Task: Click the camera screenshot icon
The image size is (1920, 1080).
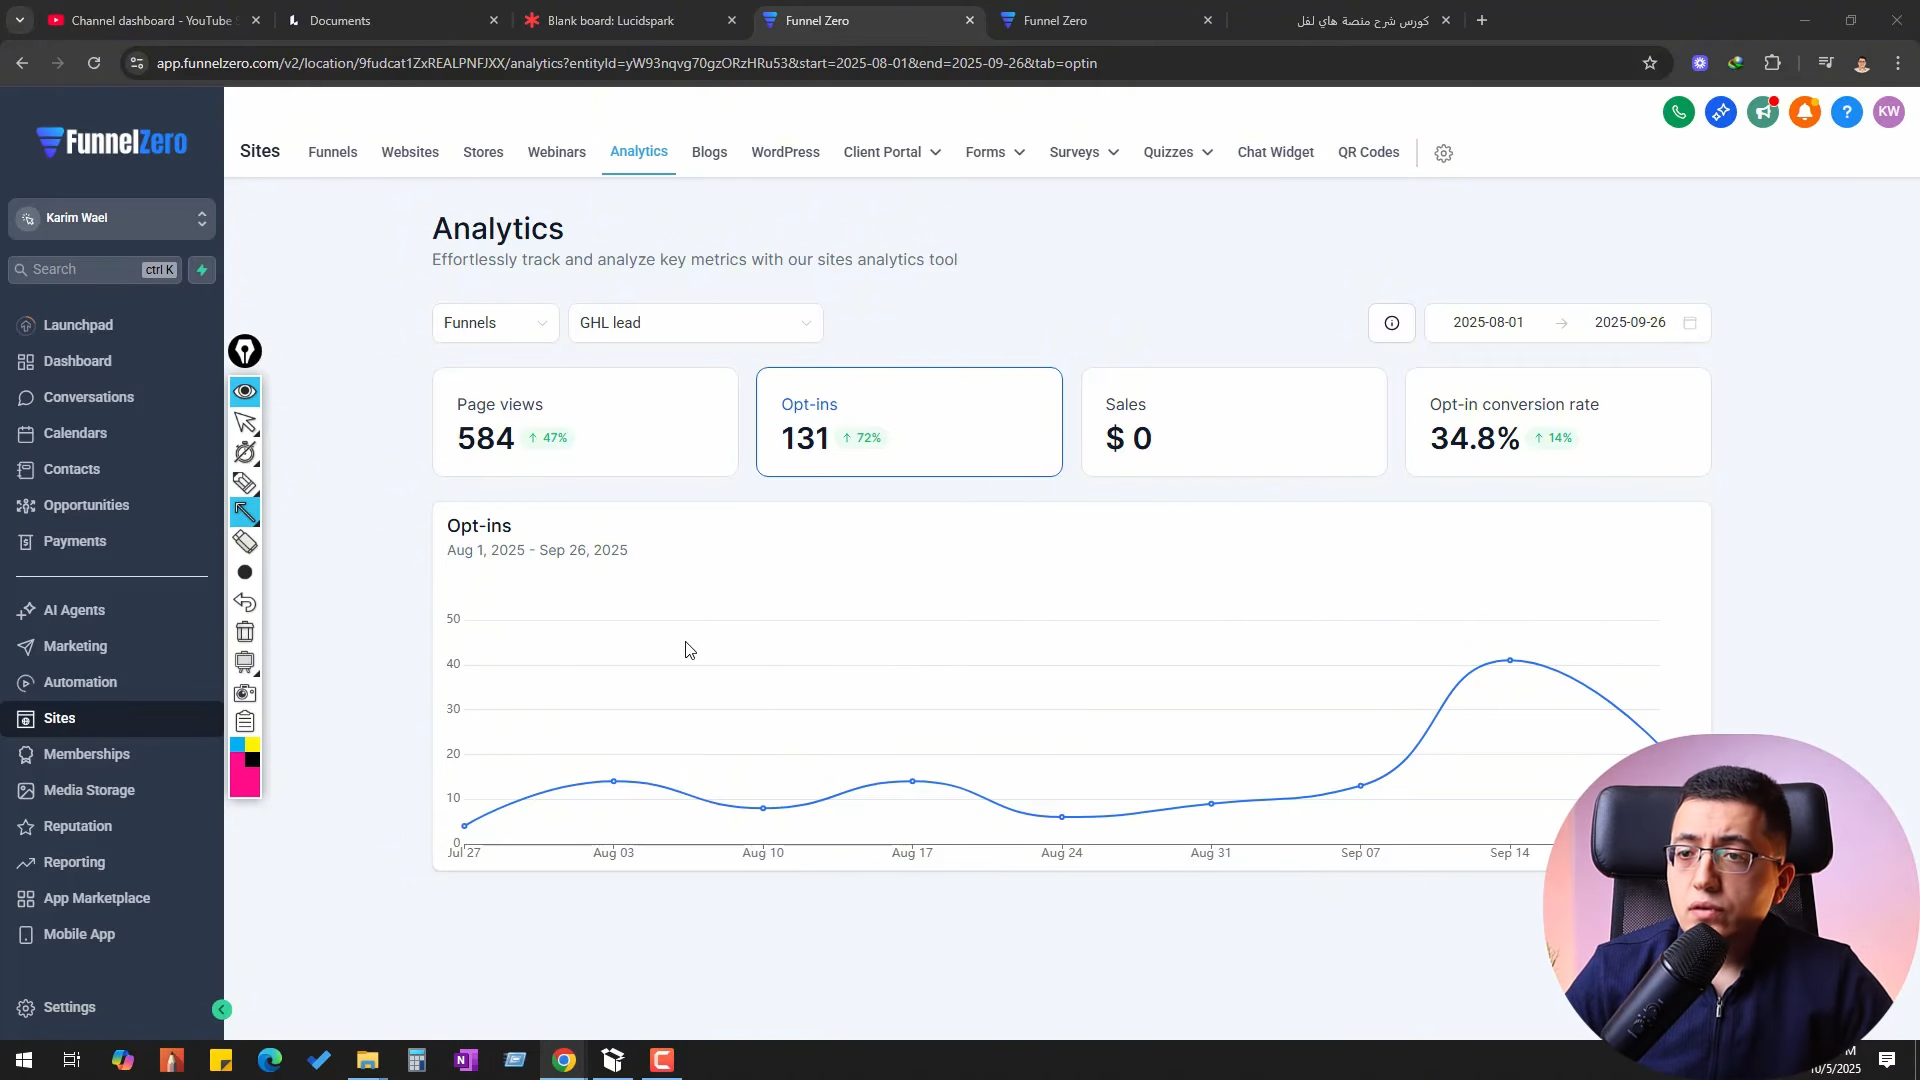Action: pos(245,692)
